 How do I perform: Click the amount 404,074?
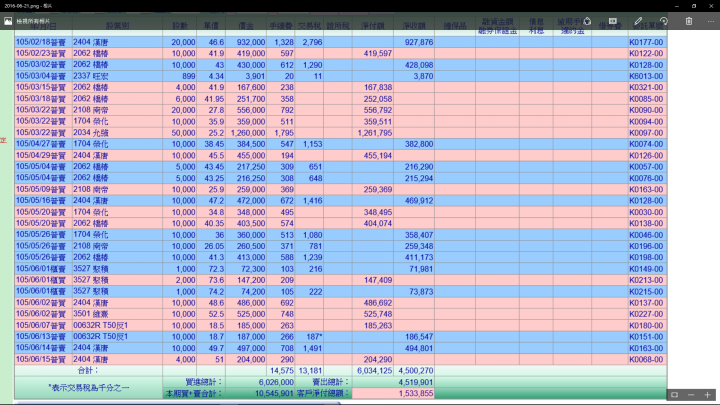click(377, 224)
